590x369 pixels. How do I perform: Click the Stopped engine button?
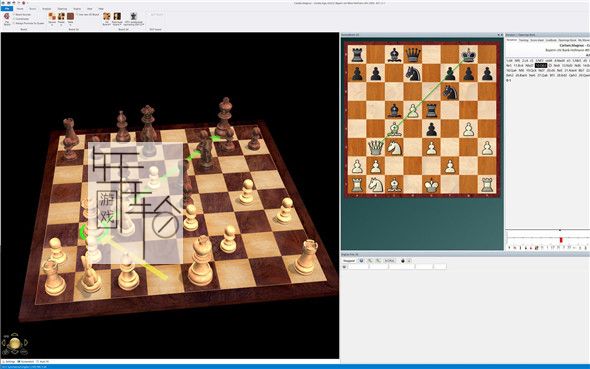(x=349, y=261)
